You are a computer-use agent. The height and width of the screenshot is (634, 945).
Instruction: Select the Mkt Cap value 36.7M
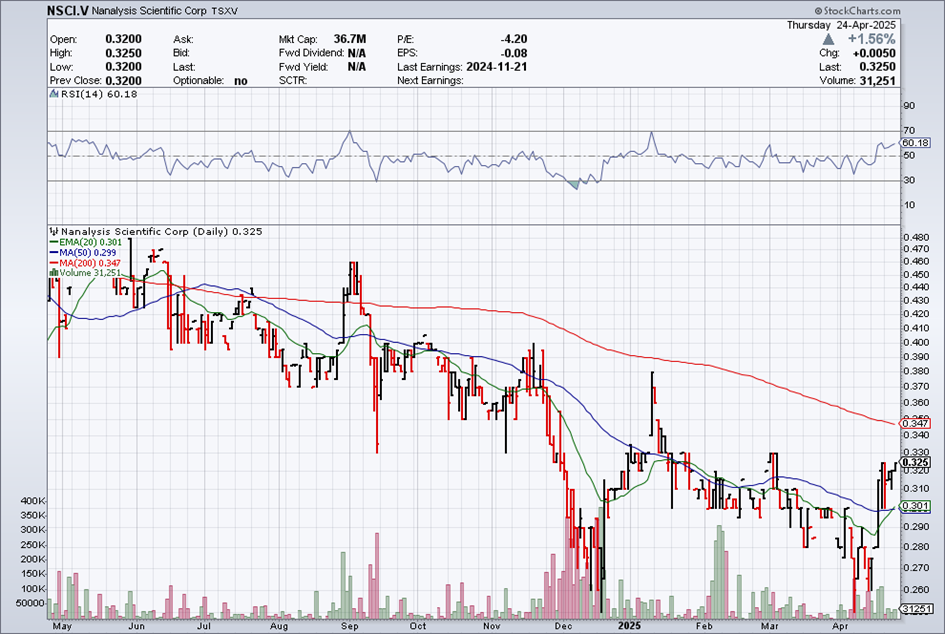350,39
